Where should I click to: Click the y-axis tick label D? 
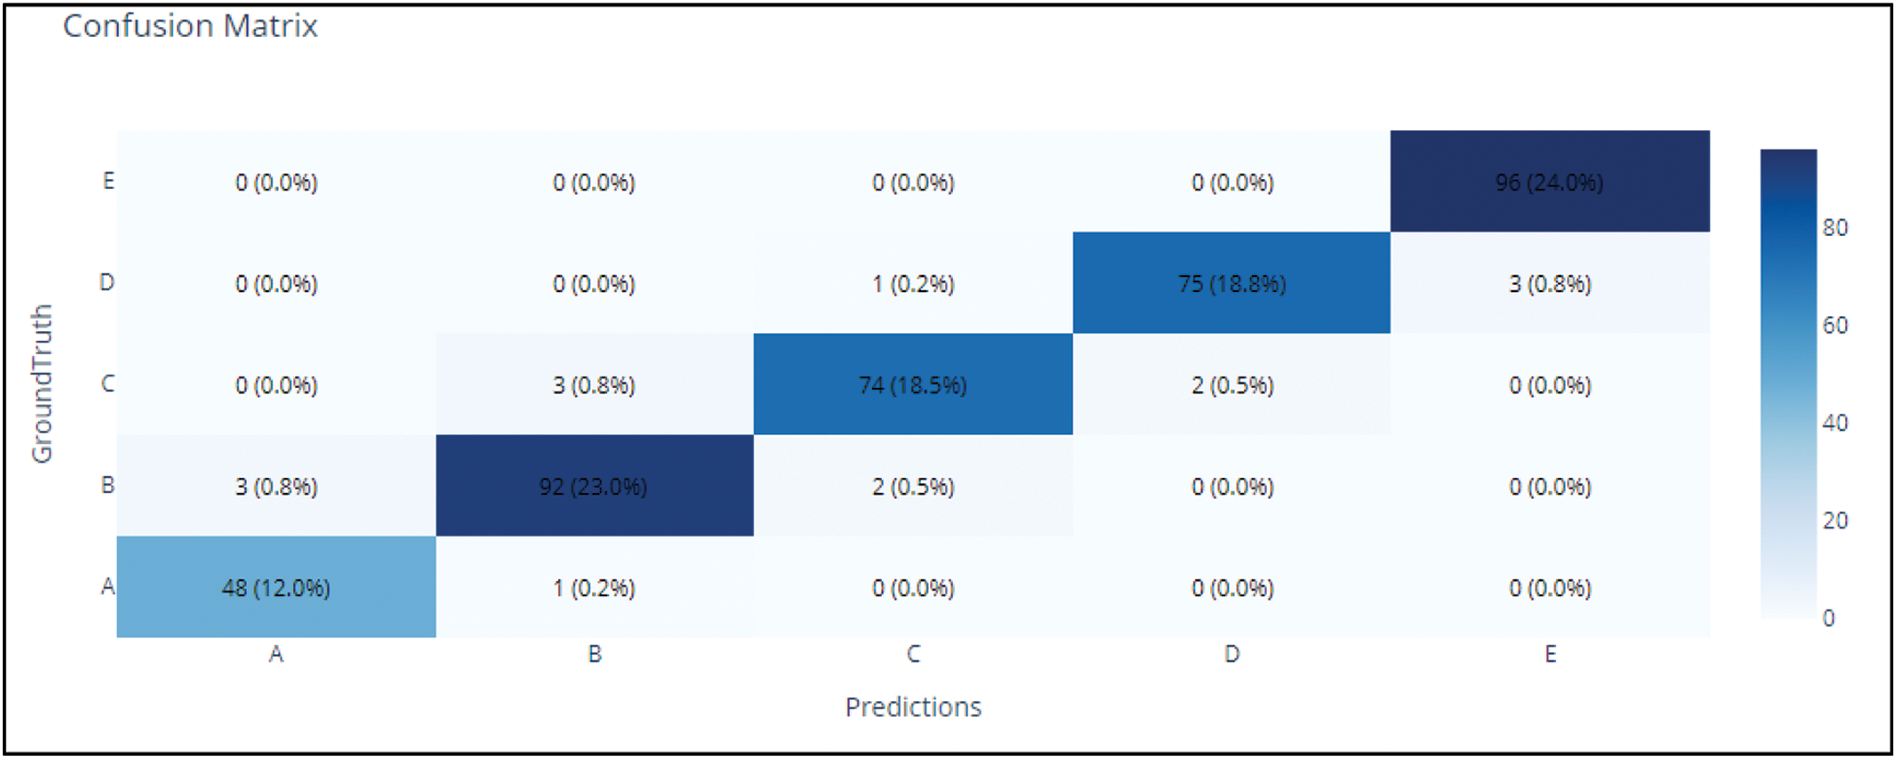click(107, 282)
